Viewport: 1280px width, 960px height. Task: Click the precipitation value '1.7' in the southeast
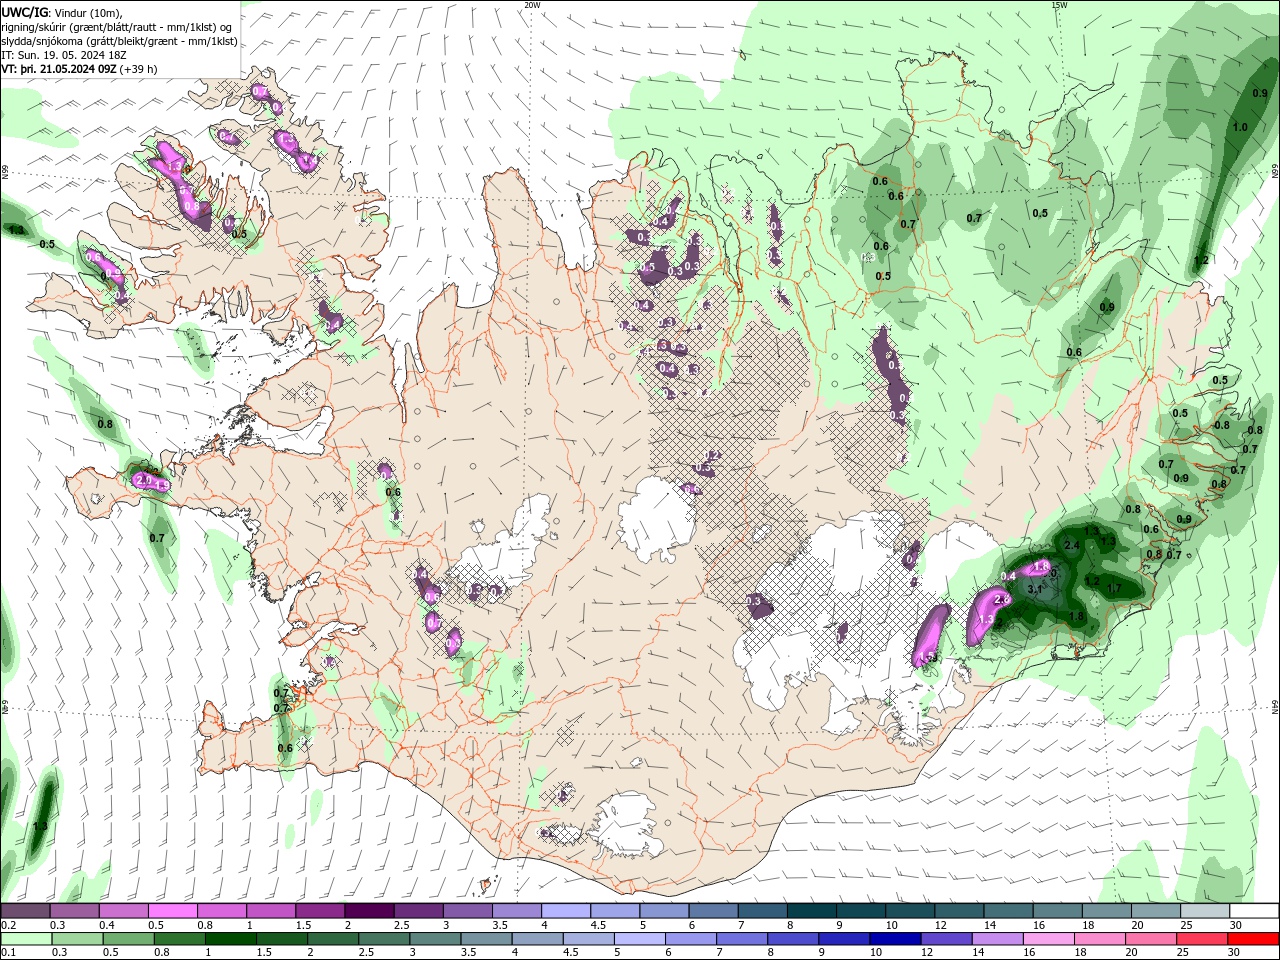pos(1114,589)
